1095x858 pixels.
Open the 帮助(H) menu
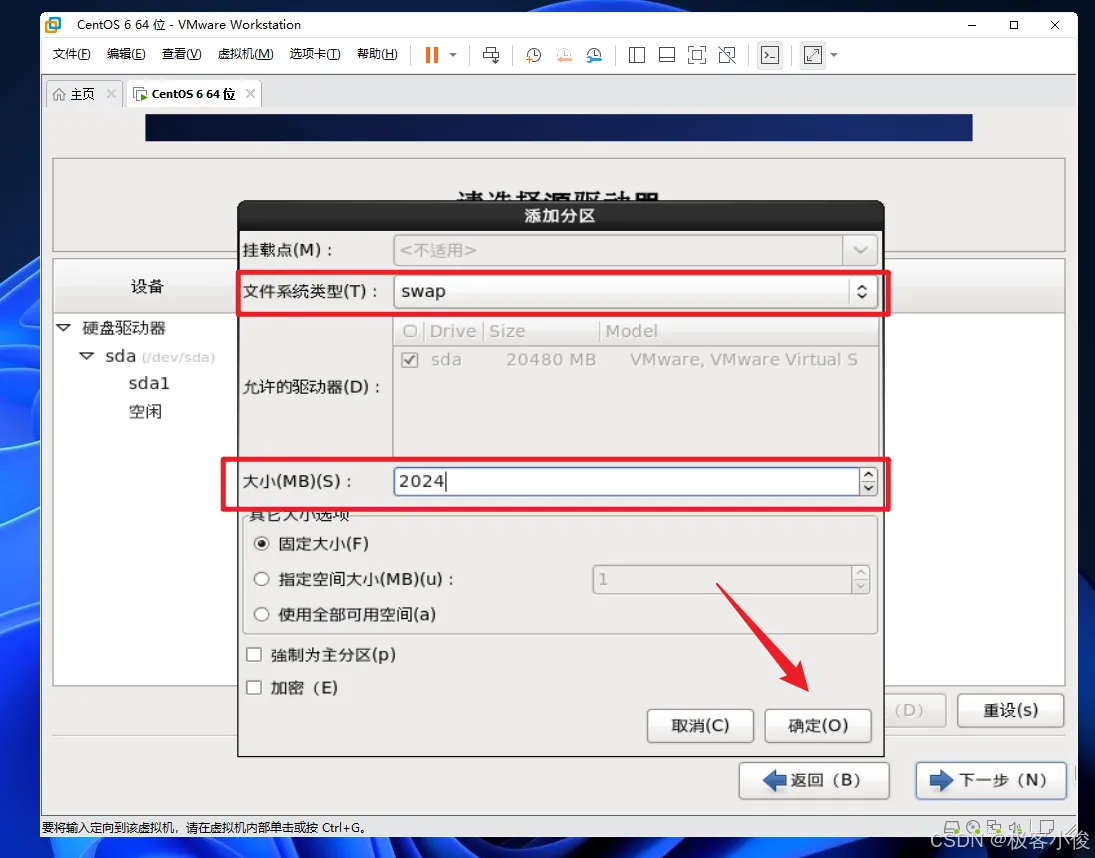377,54
